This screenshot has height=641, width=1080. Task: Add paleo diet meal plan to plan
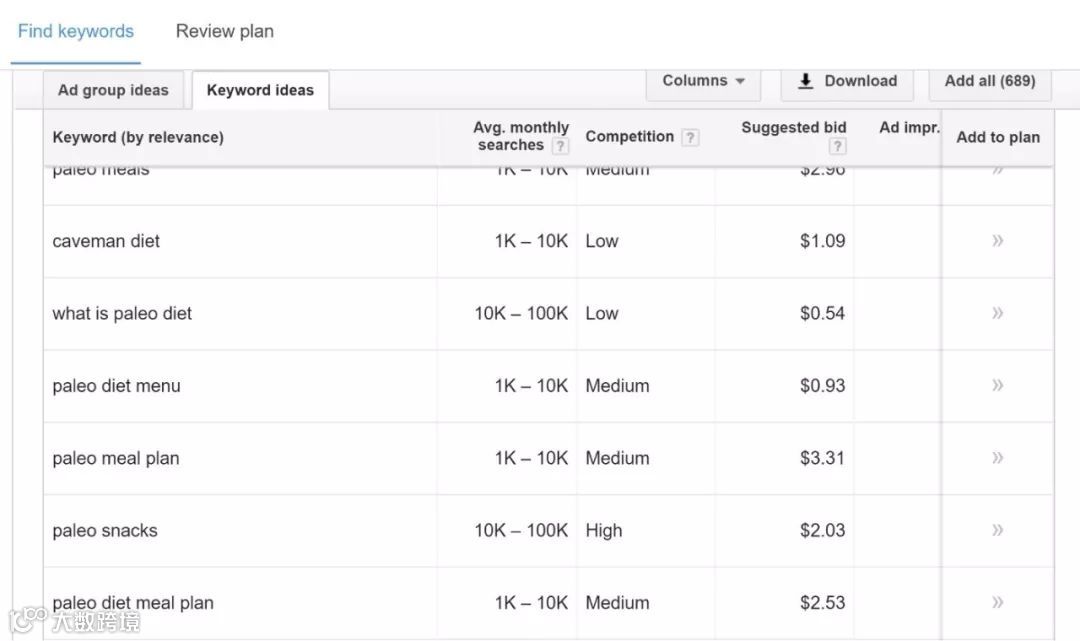[997, 602]
